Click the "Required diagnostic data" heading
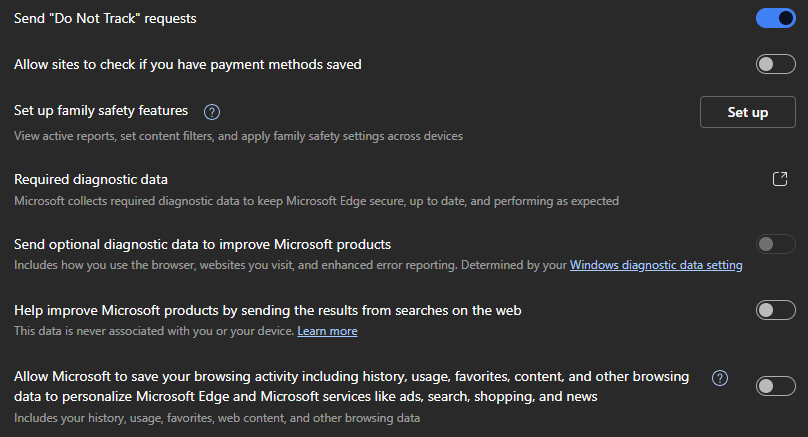Screen dimensions: 808x437 tap(91, 179)
